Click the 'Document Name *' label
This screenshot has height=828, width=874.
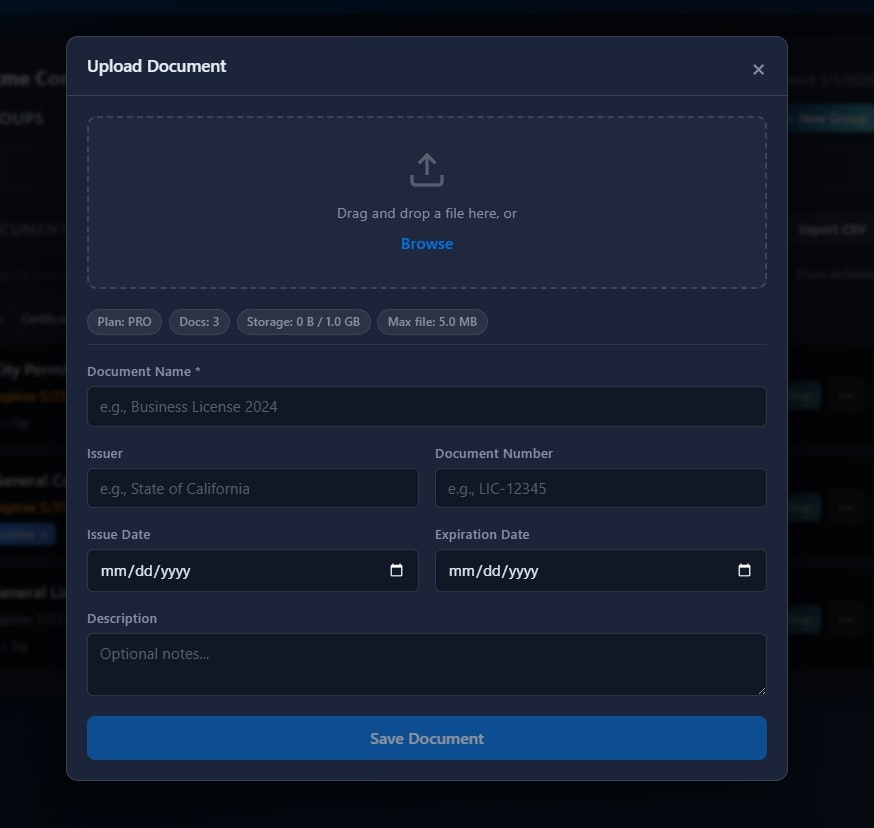point(144,371)
